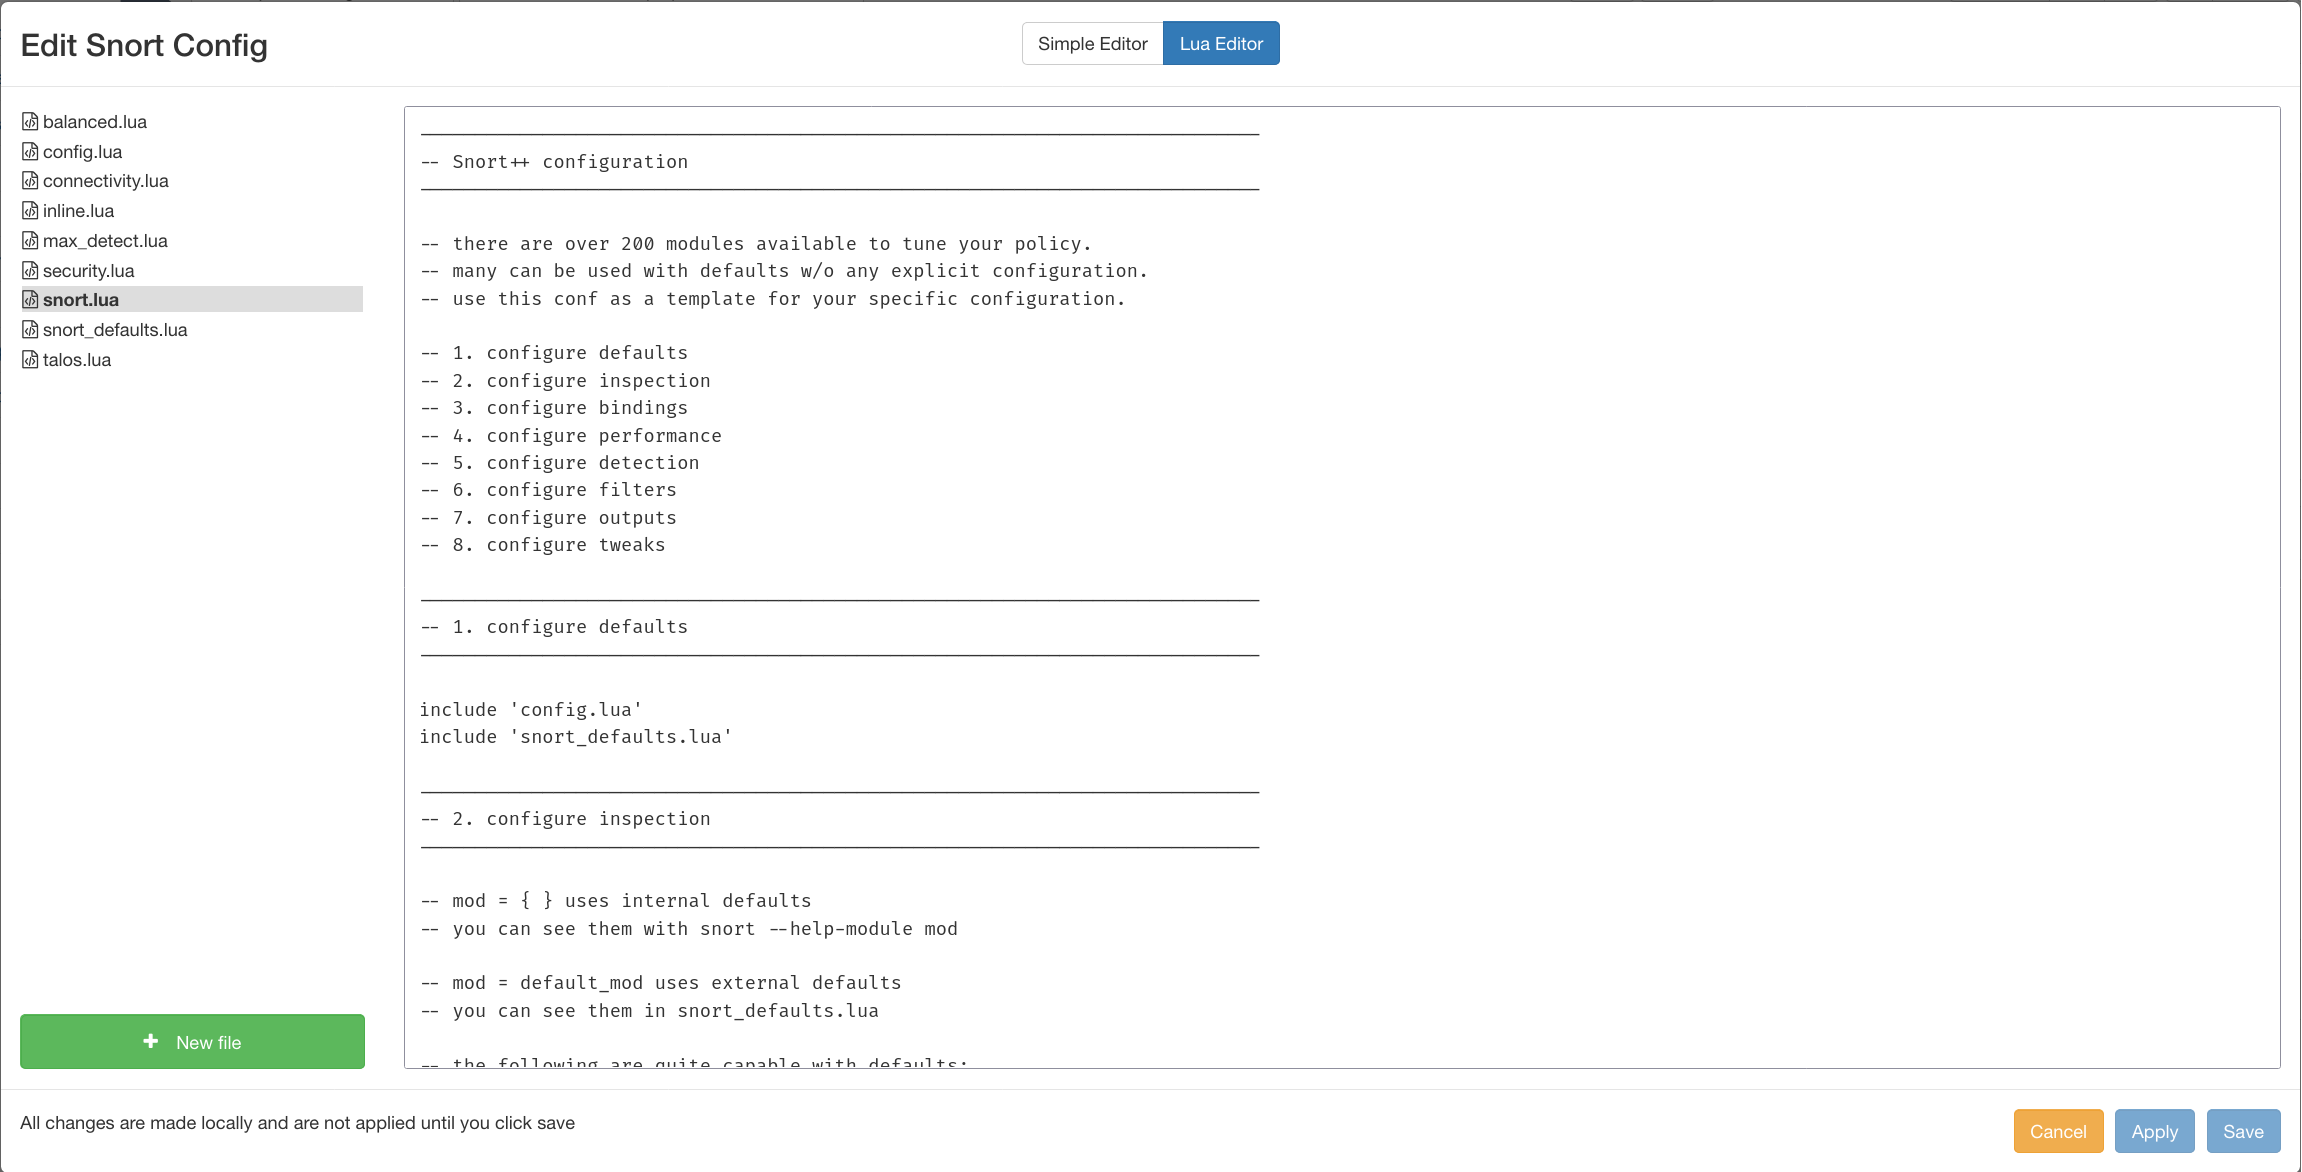
Task: Click the '-- 8. configure tweaks' line
Action: (543, 545)
